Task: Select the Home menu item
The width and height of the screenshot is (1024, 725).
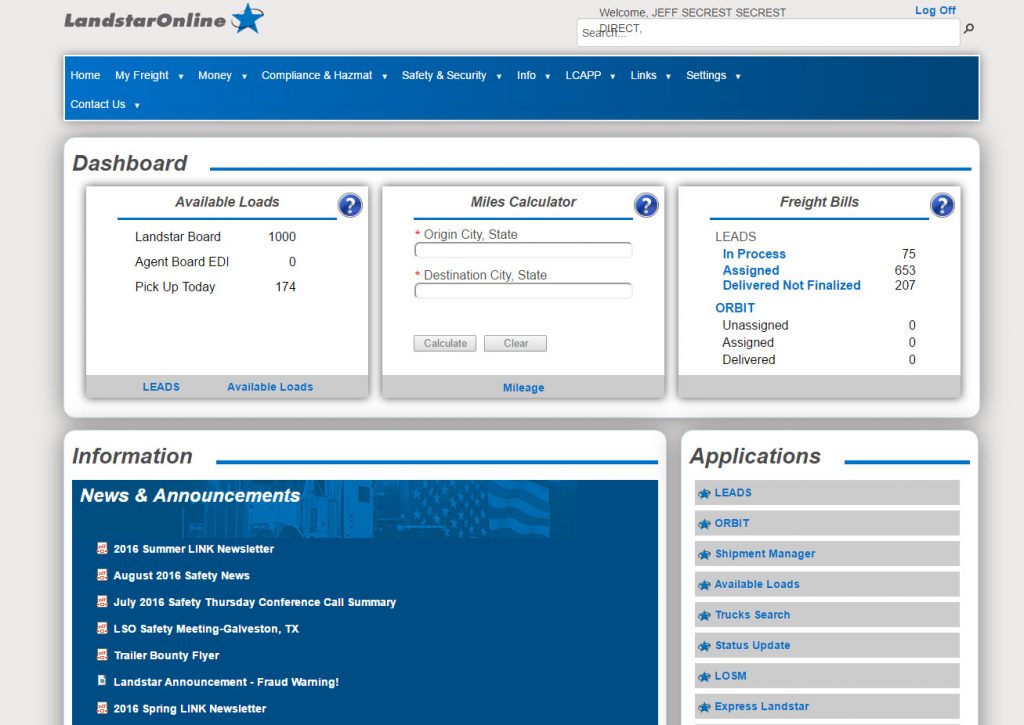Action: click(x=85, y=75)
